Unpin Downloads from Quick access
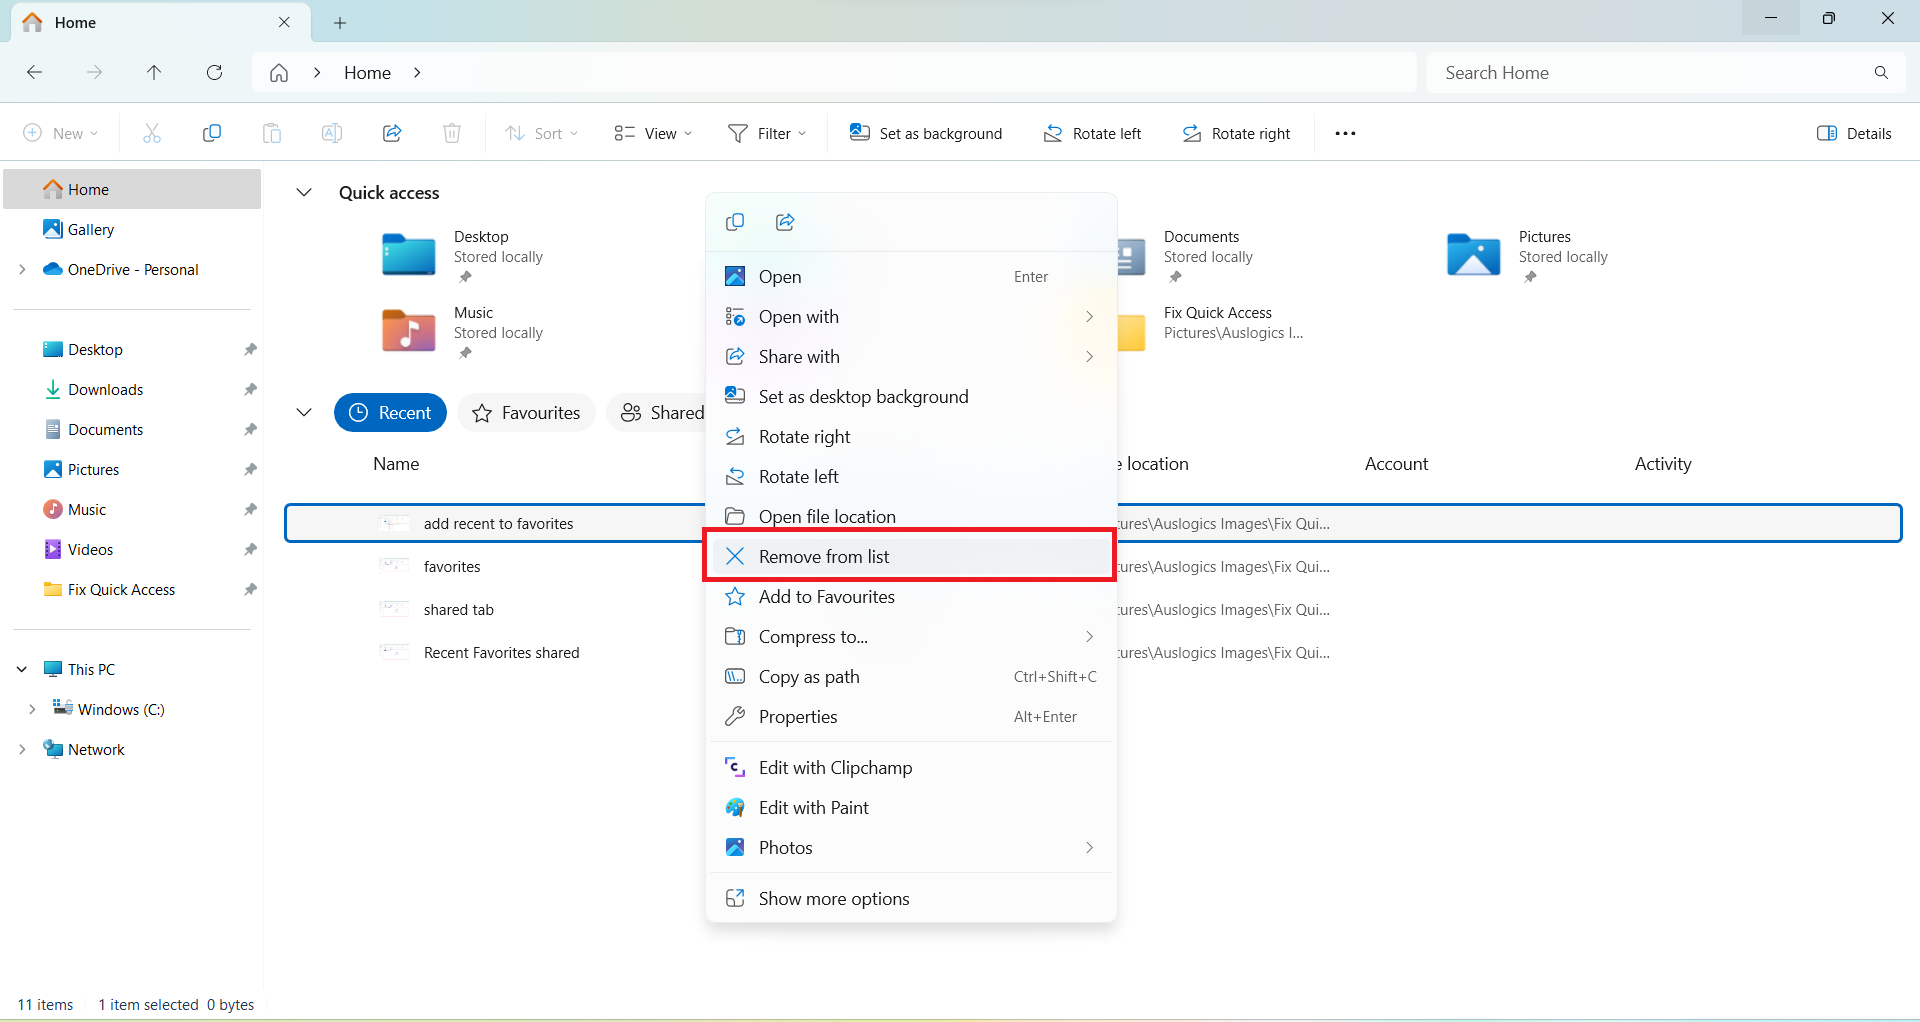 [x=250, y=389]
